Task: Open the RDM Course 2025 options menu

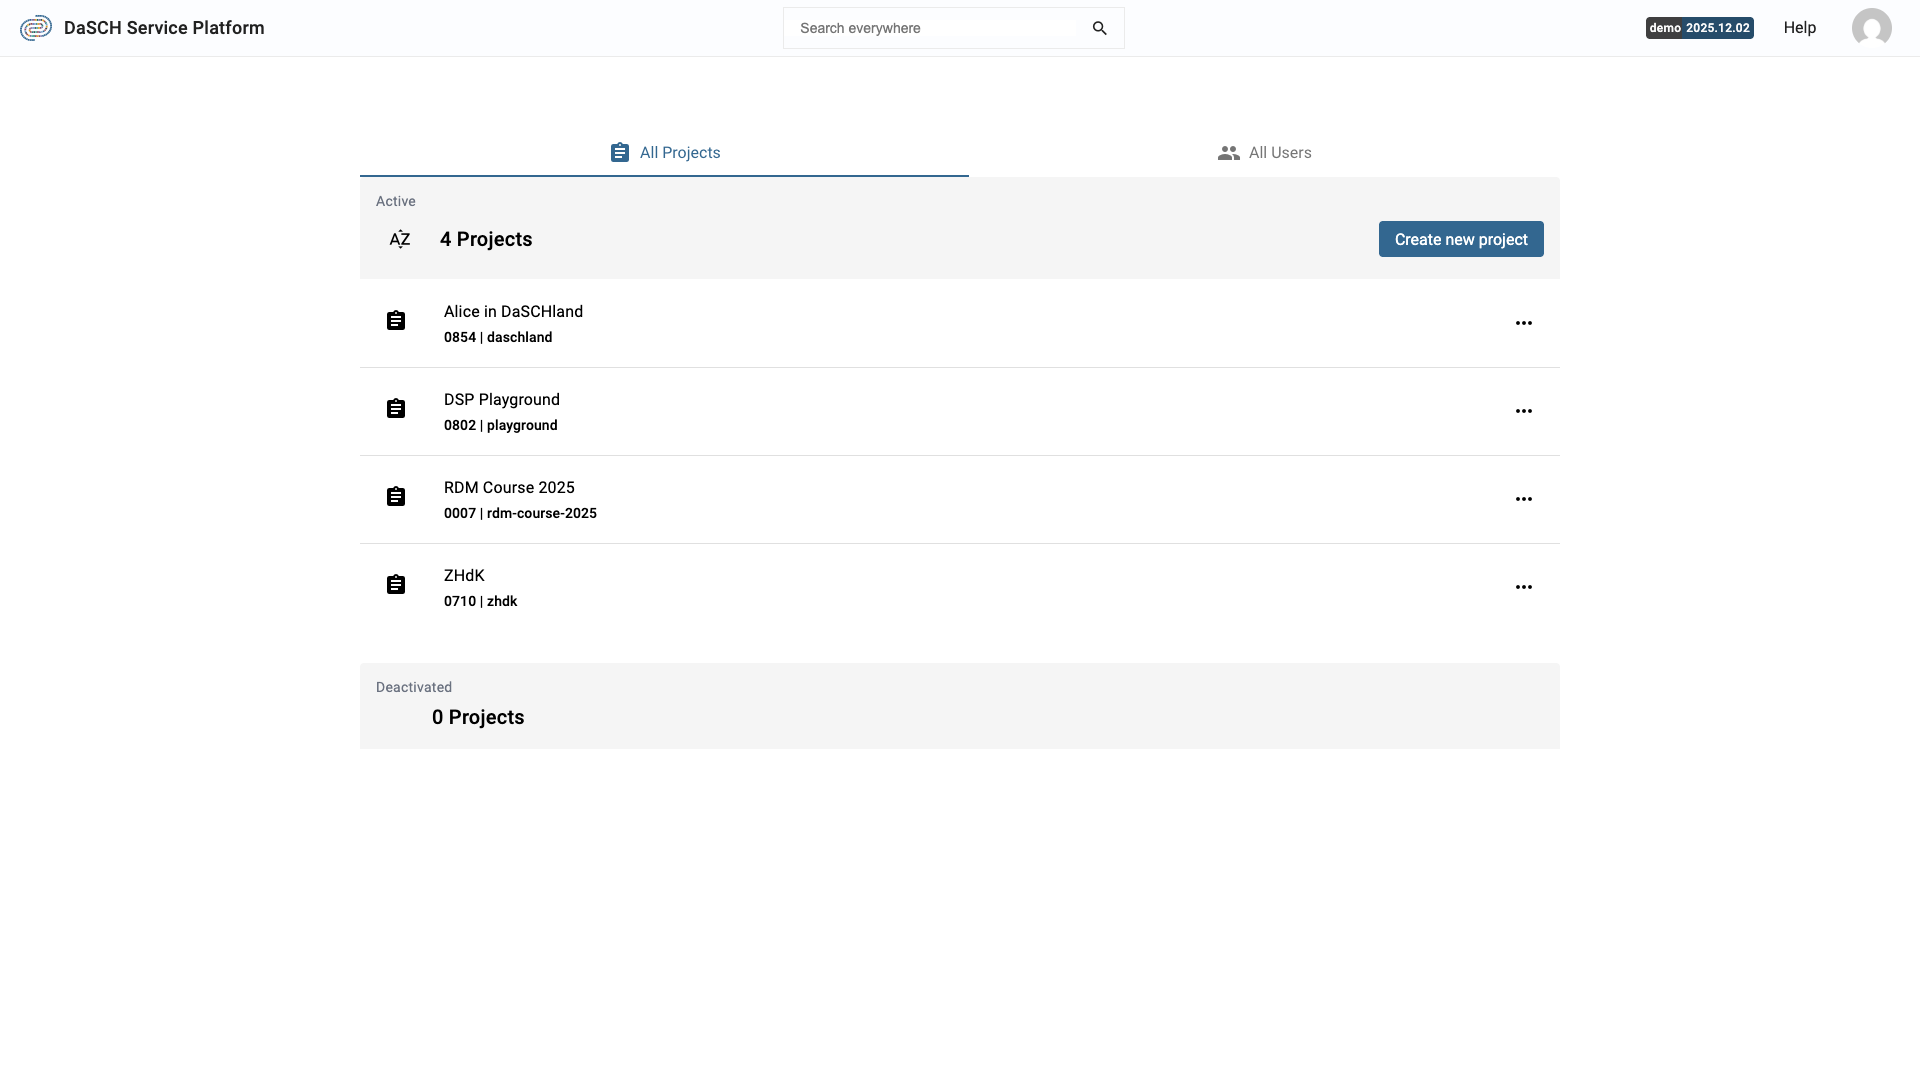Action: tap(1524, 499)
